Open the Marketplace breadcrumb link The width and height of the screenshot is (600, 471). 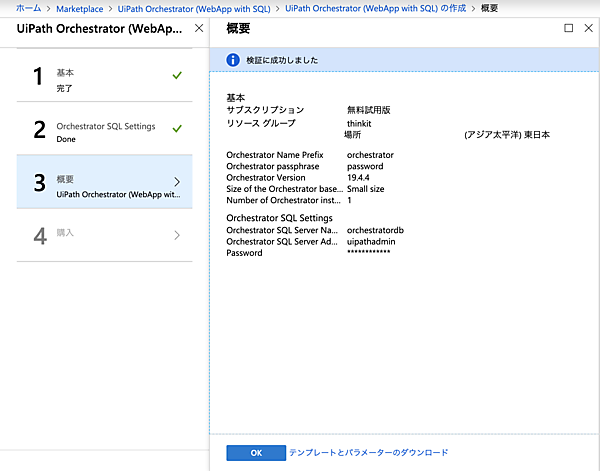[x=80, y=9]
